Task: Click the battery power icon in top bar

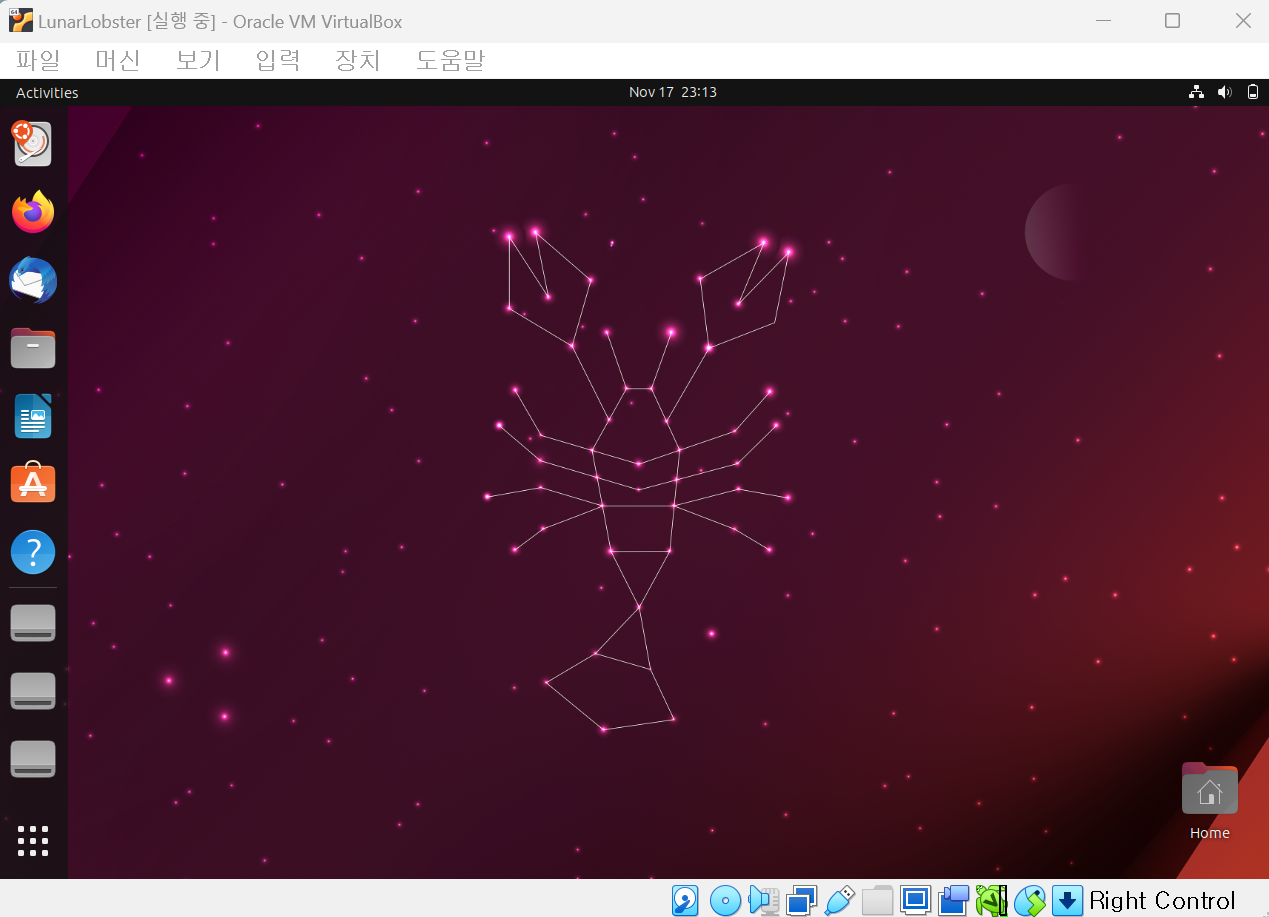Action: pyautogui.click(x=1253, y=92)
